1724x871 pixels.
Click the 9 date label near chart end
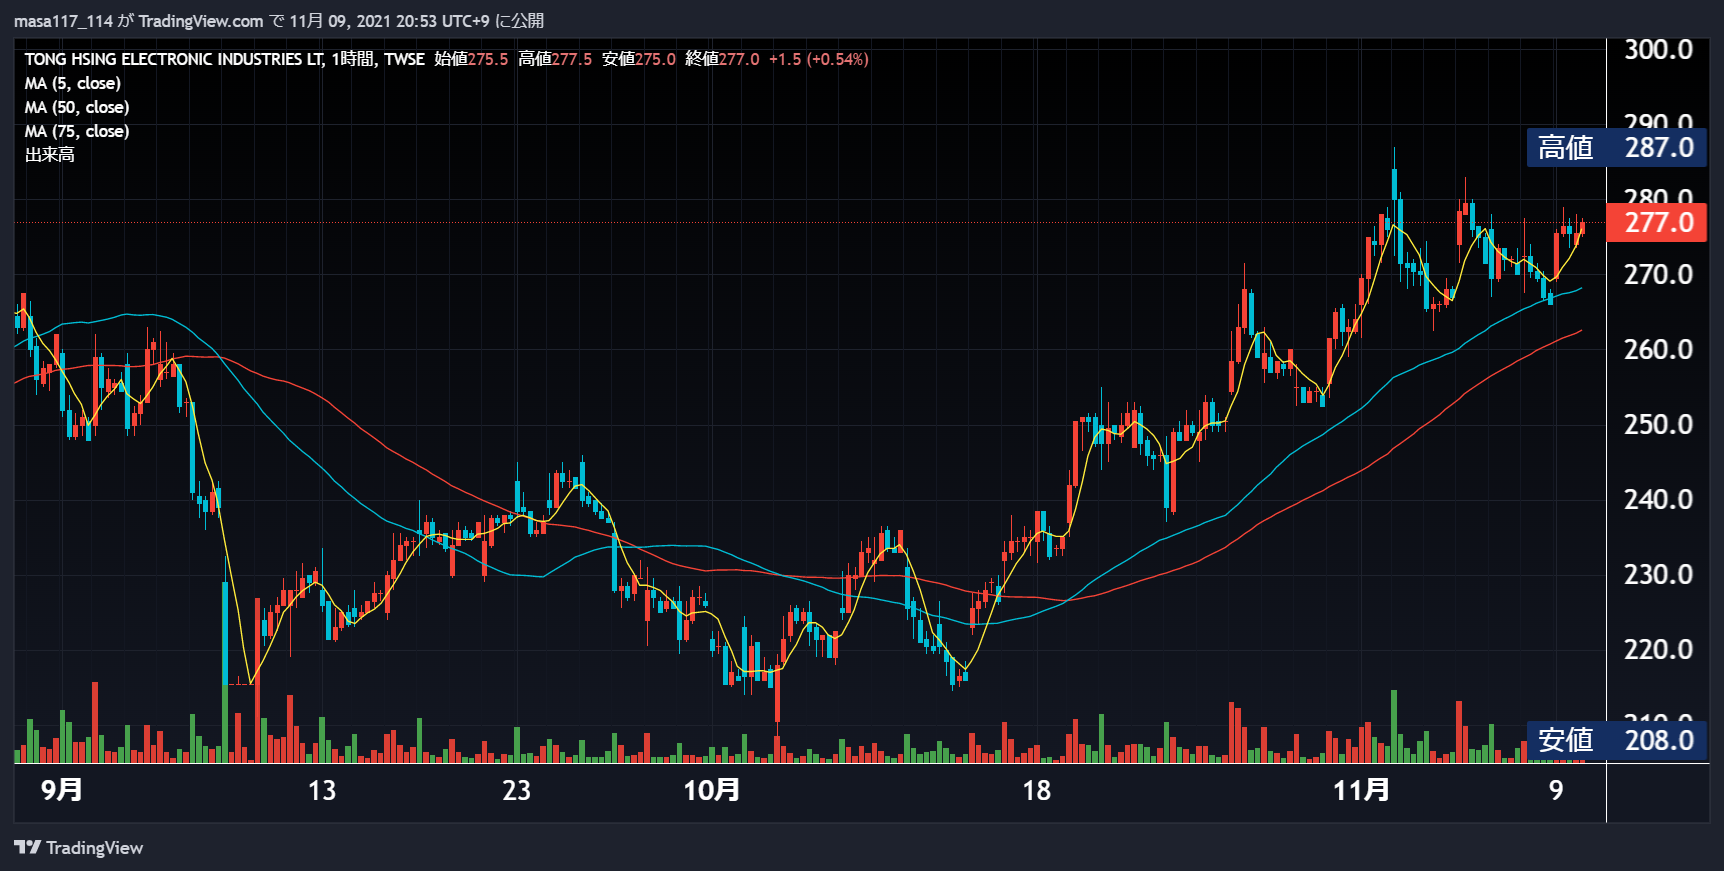click(x=1556, y=790)
